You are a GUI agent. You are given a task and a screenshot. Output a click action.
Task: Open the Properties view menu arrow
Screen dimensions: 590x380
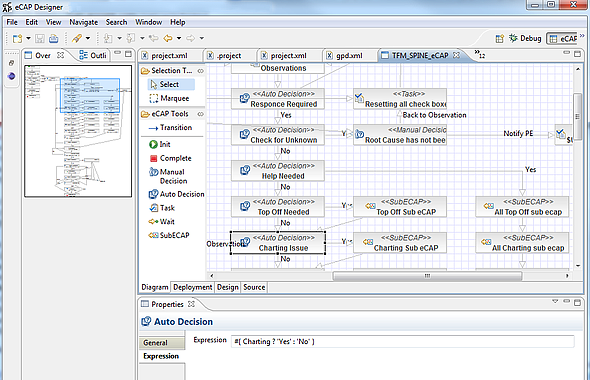555,302
